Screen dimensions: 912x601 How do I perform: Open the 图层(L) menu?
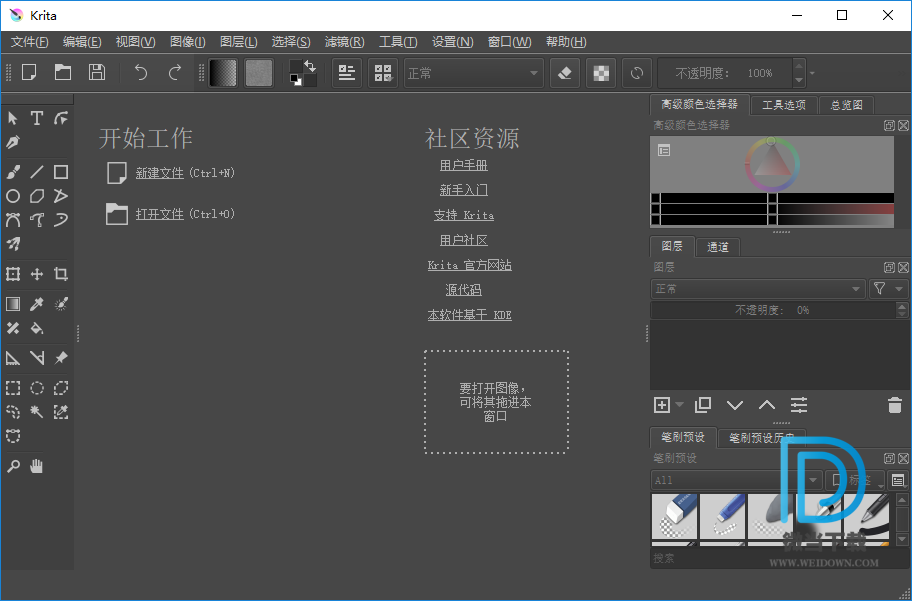pyautogui.click(x=238, y=42)
